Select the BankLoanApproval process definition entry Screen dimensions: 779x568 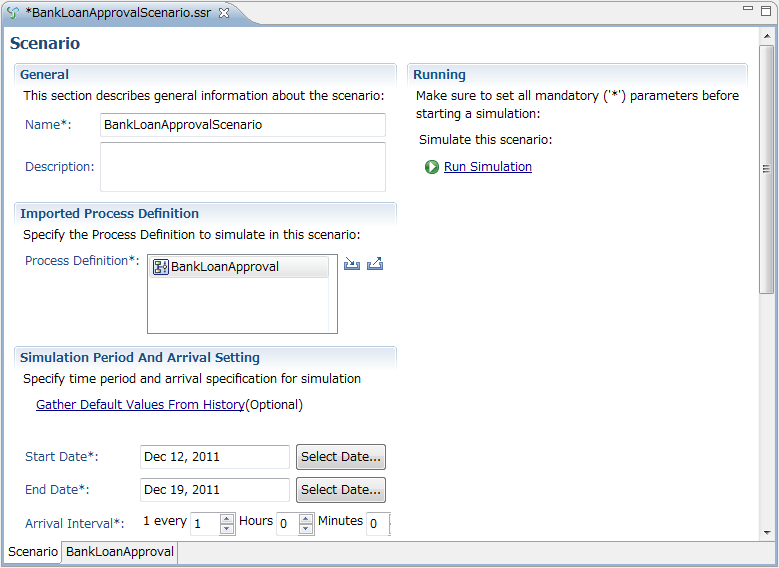click(239, 267)
